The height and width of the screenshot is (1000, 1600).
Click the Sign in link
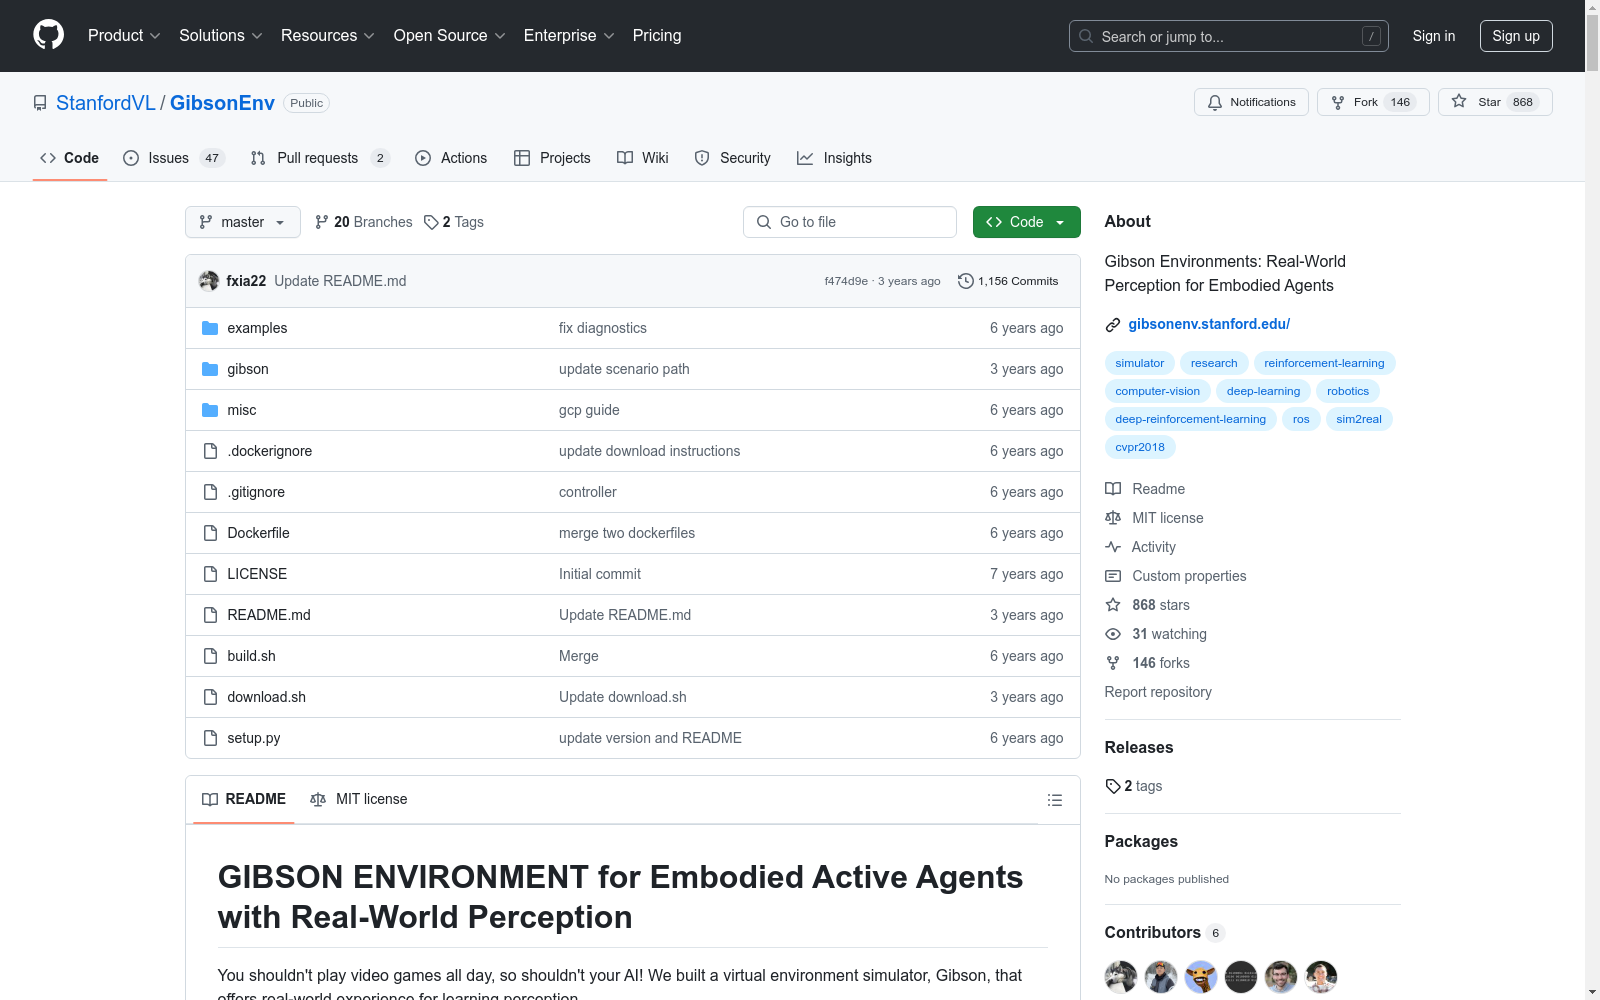[1434, 36]
